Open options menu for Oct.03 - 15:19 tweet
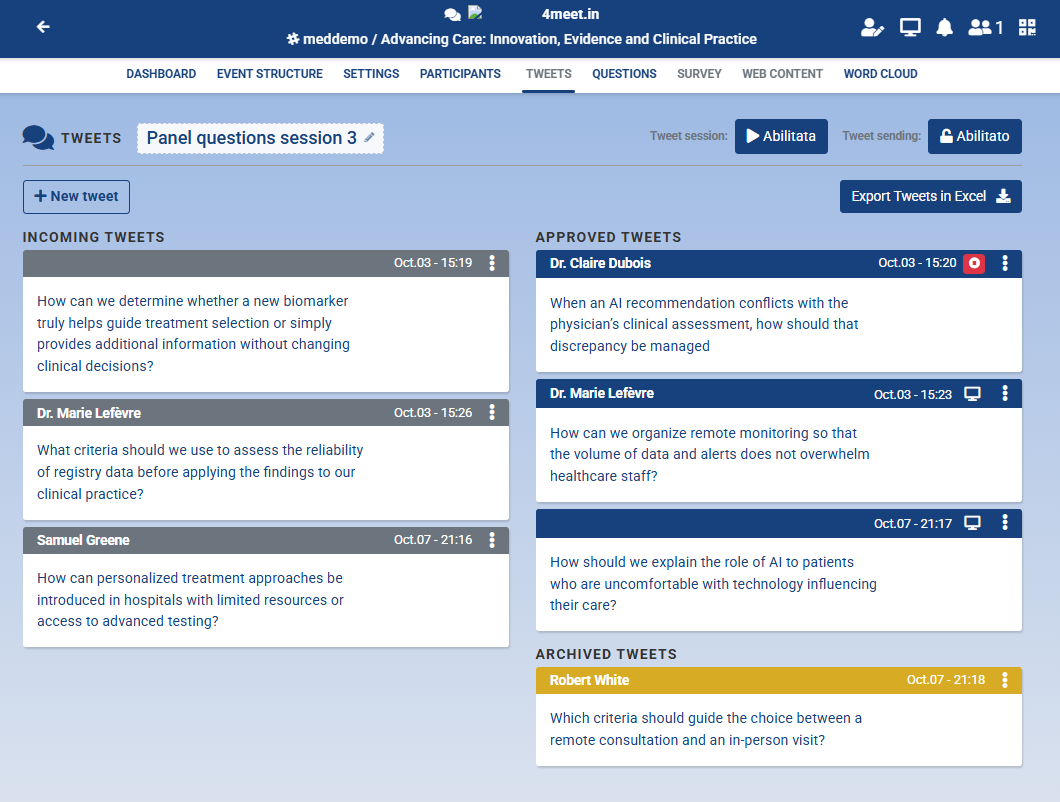1060x802 pixels. 492,263
